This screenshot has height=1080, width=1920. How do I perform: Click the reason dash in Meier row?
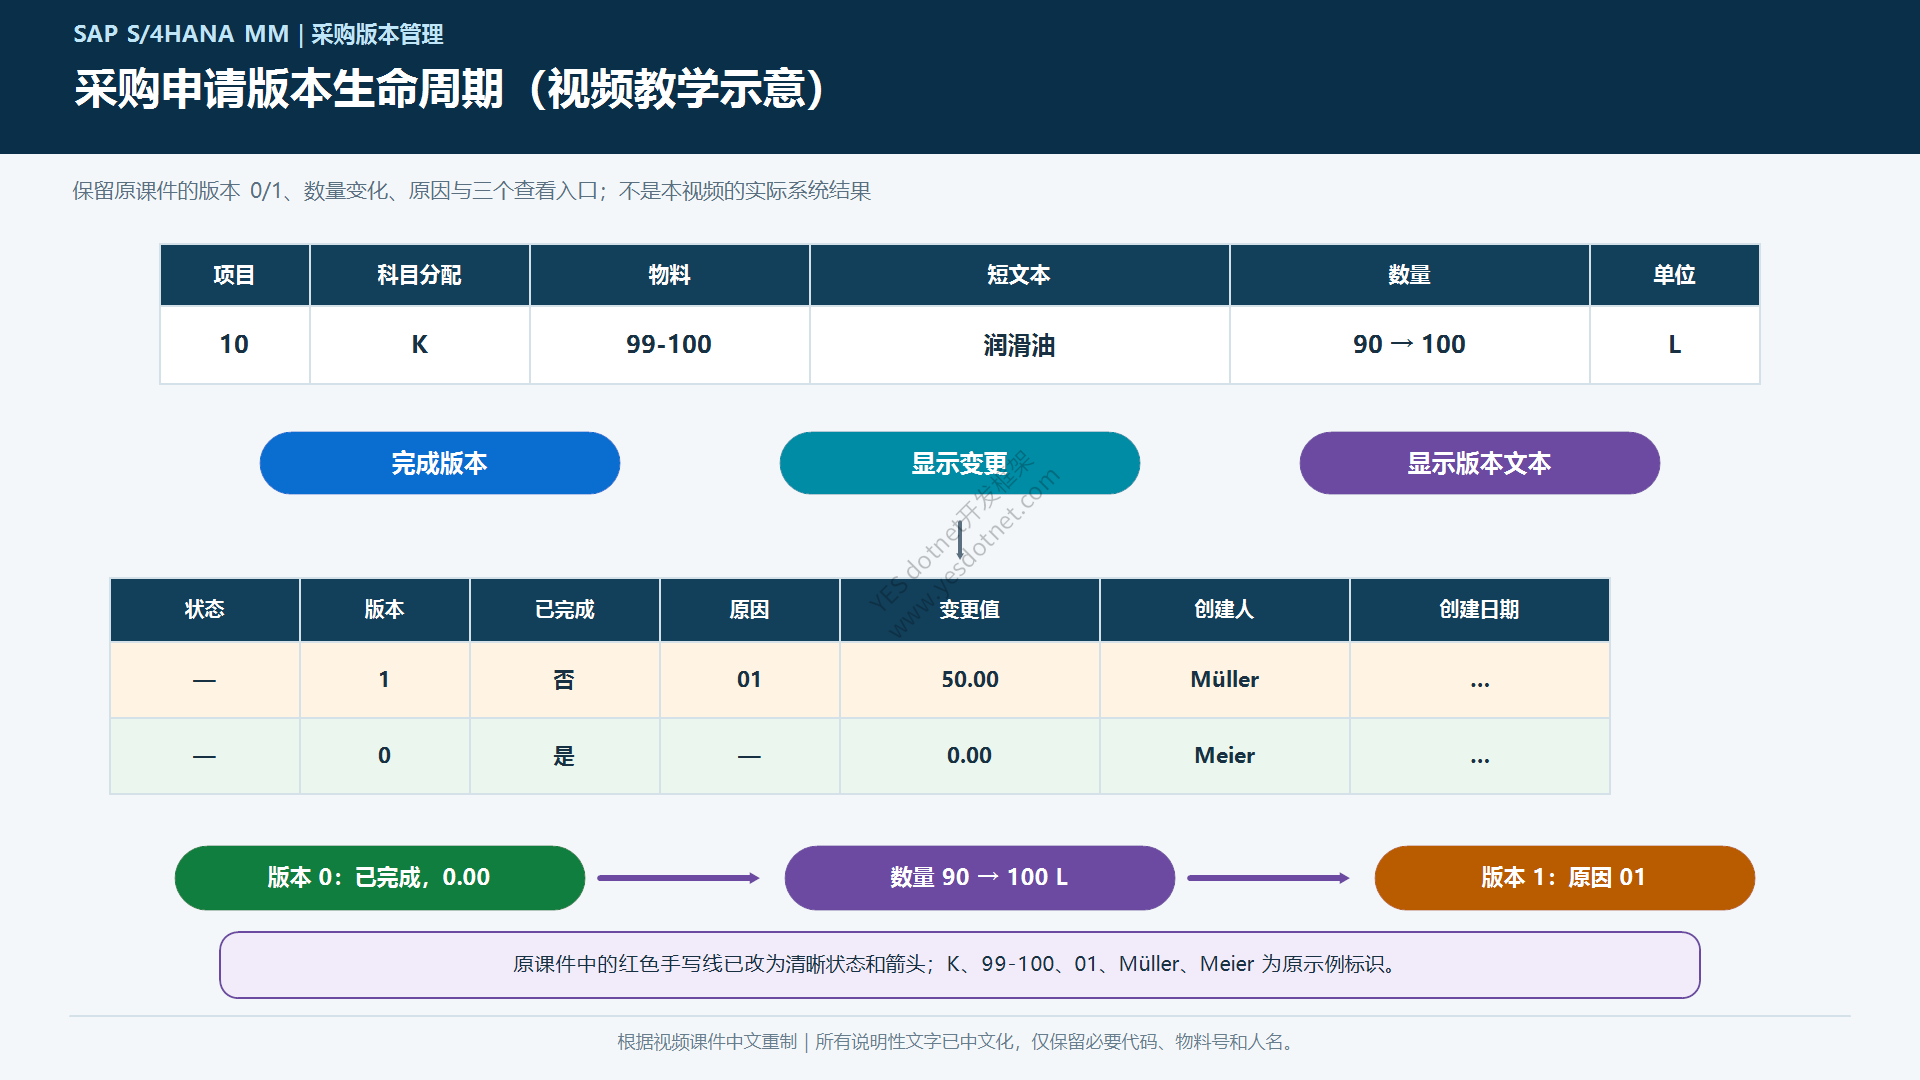point(750,756)
